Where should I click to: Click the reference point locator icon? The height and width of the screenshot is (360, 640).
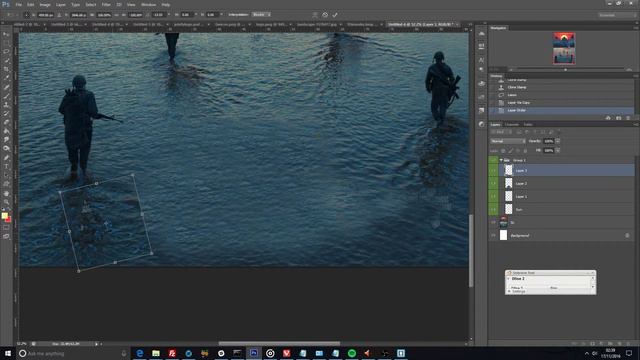coord(27,15)
